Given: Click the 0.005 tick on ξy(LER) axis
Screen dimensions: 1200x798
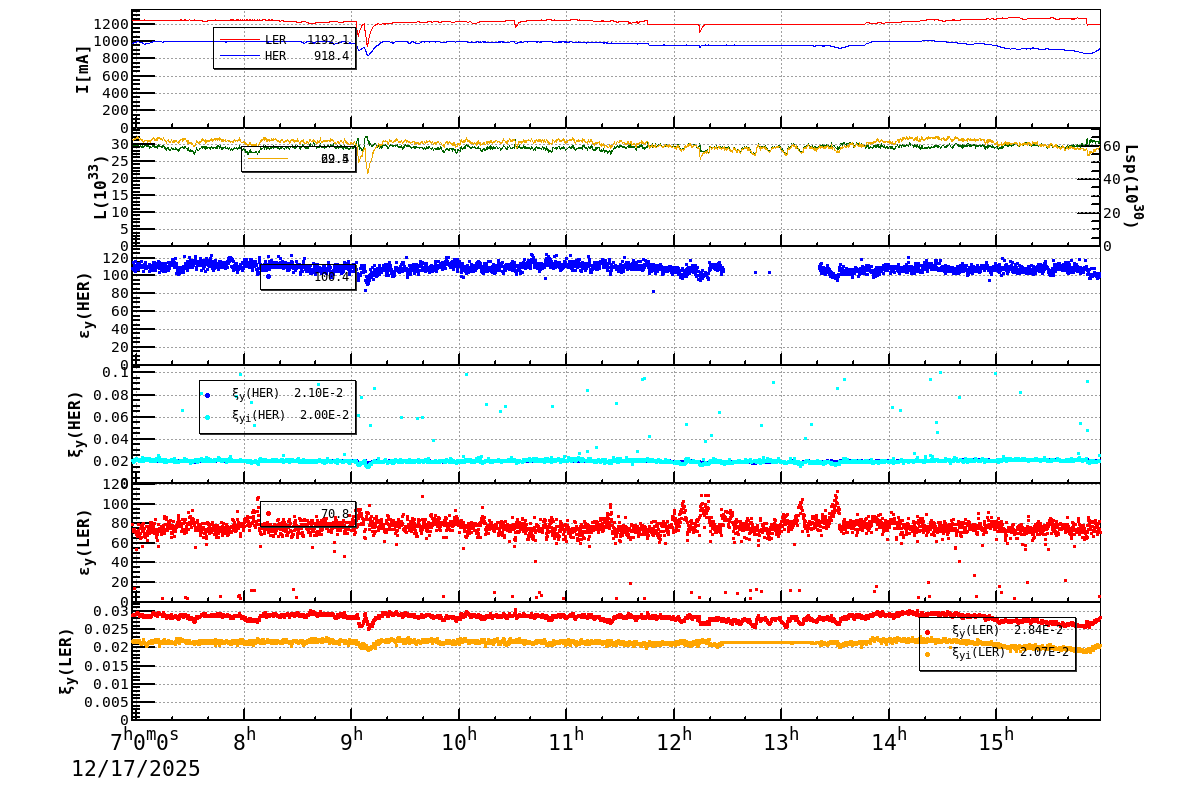Looking at the screenshot, I should [x=105, y=702].
